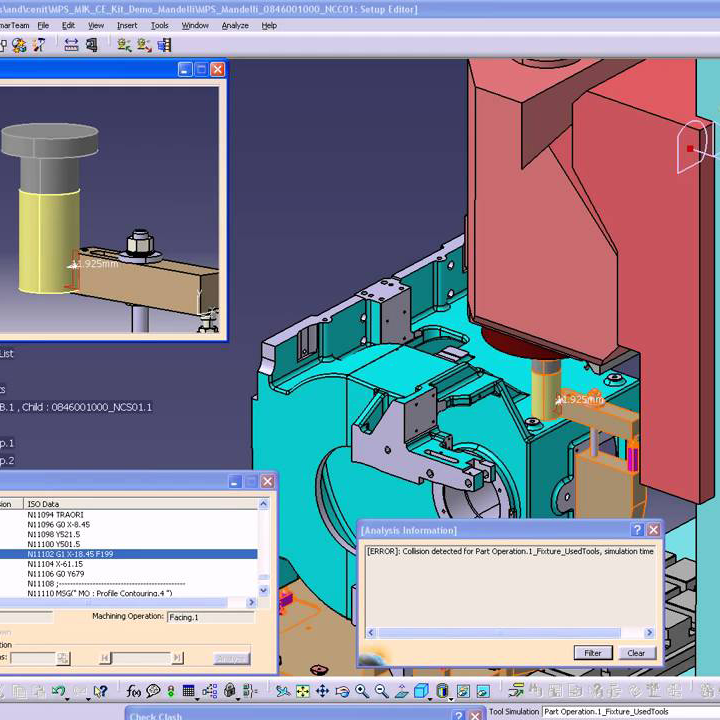Click the Undo arrow icon
The height and width of the screenshot is (720, 720).
59,691
